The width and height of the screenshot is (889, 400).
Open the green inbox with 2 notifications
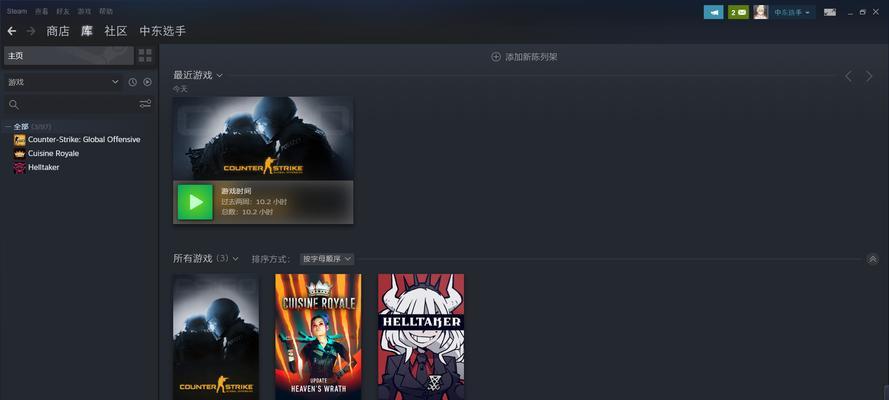click(x=738, y=12)
